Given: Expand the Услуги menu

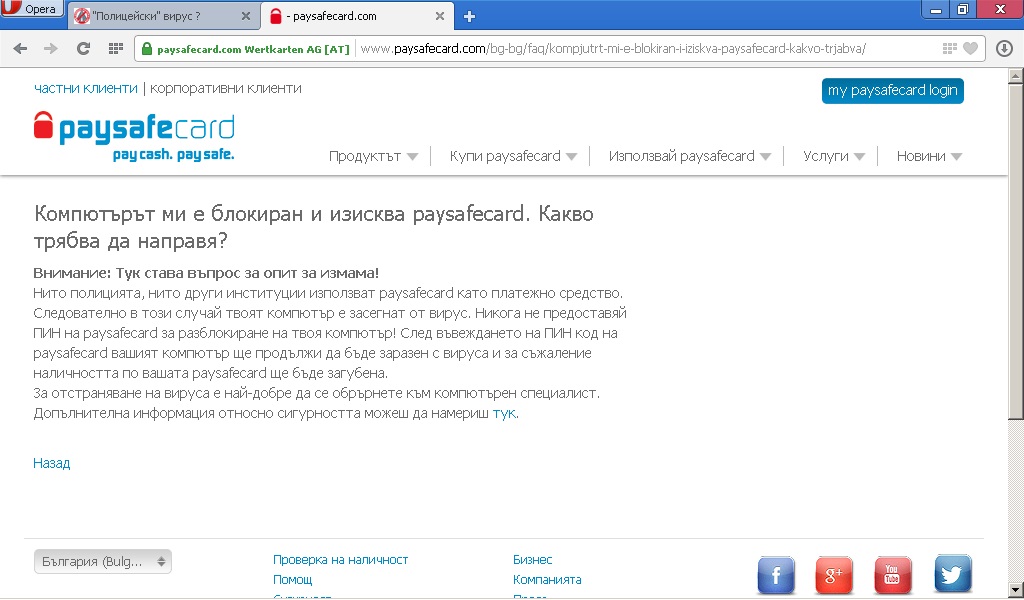Looking at the screenshot, I should 834,156.
